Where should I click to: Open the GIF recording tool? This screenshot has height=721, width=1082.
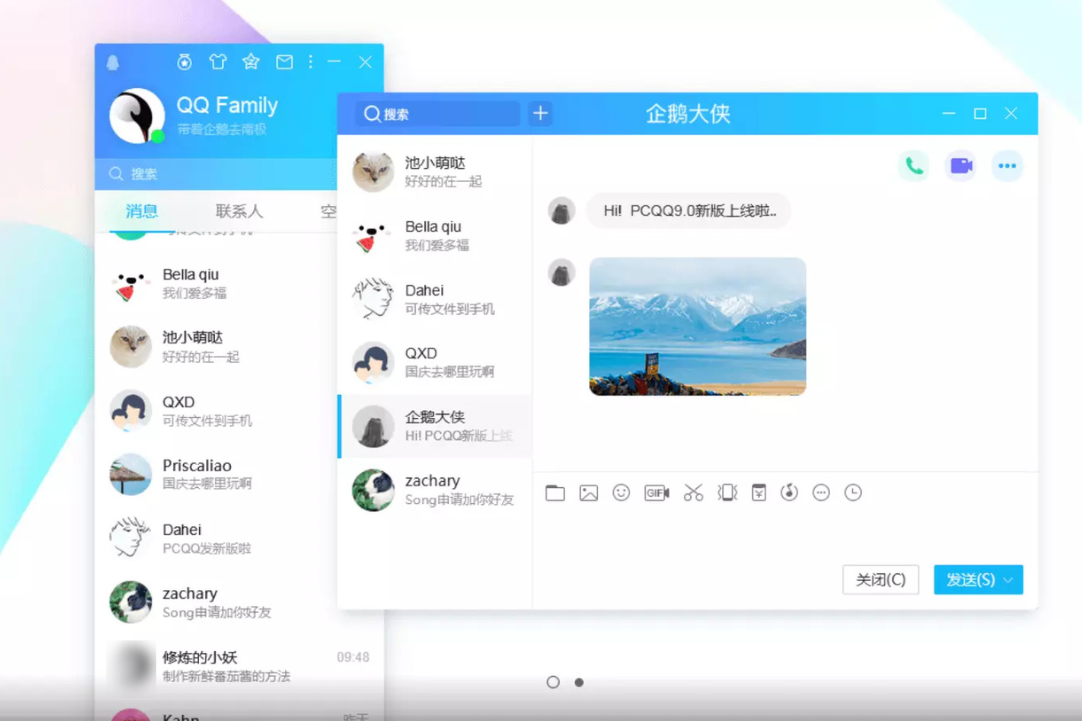[656, 493]
